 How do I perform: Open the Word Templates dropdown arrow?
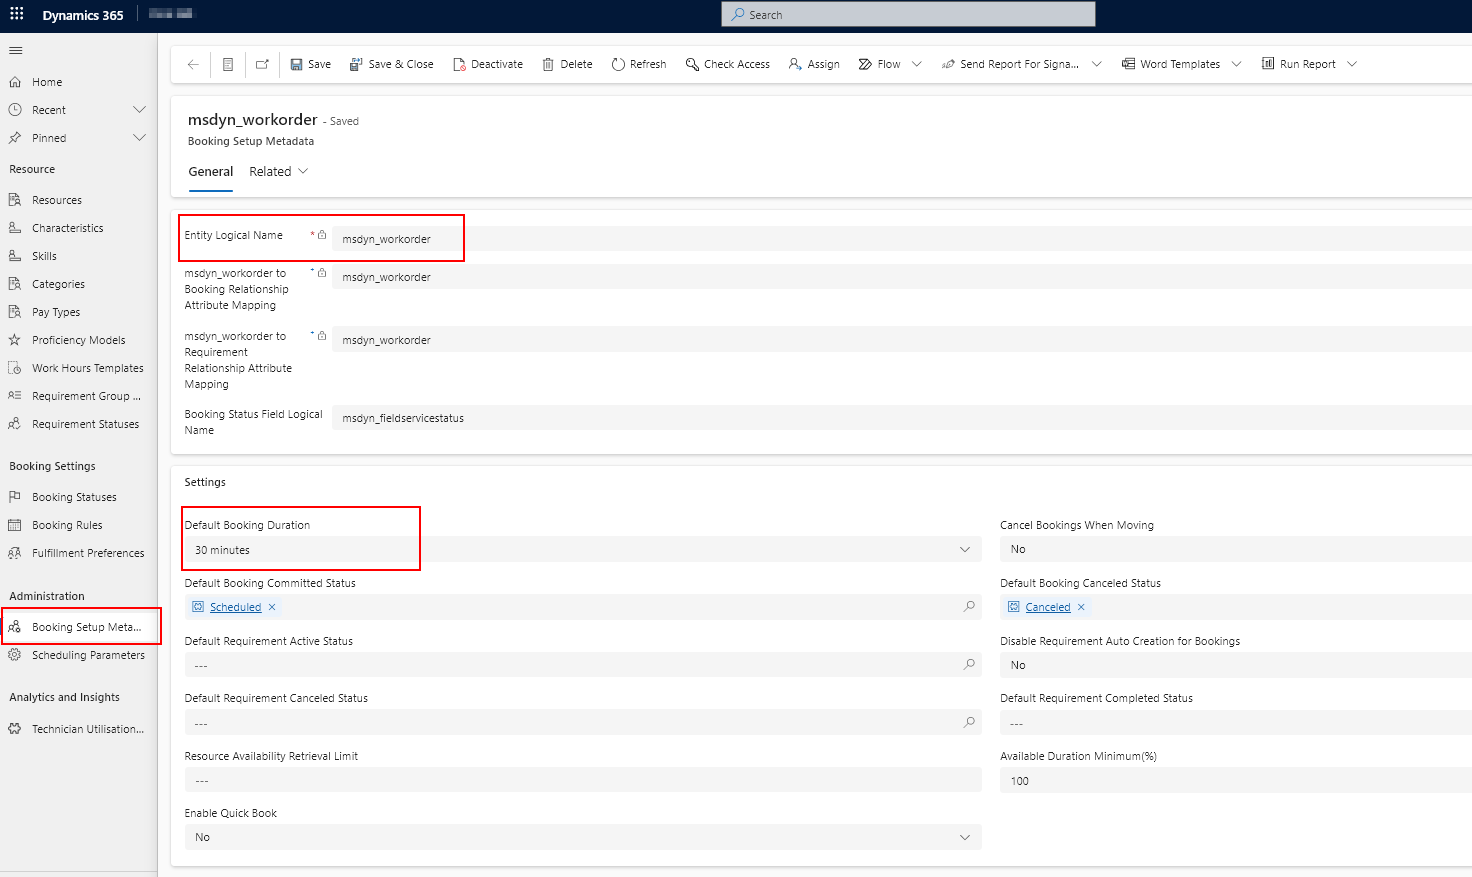coord(1238,63)
